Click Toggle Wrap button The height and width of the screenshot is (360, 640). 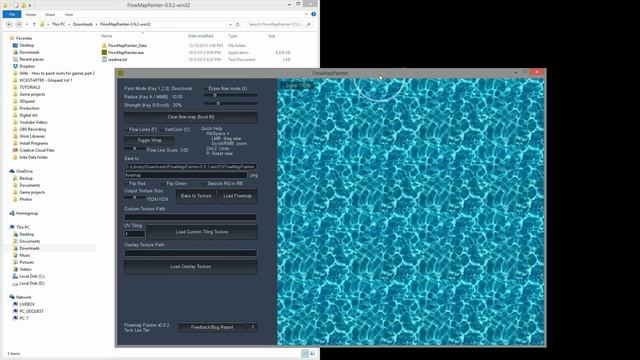tap(149, 140)
